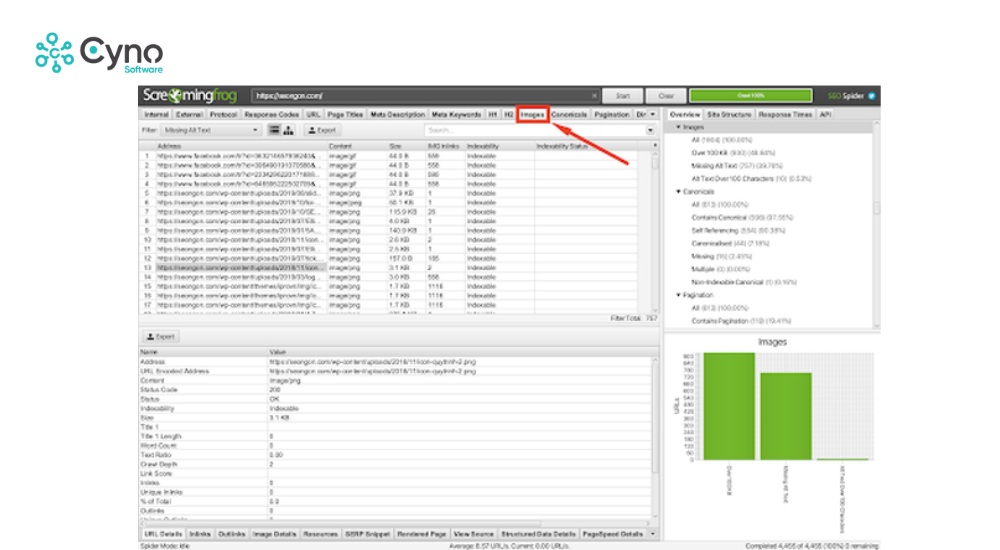Open the Filter dropdown showing Missing Alt Text

[211, 130]
